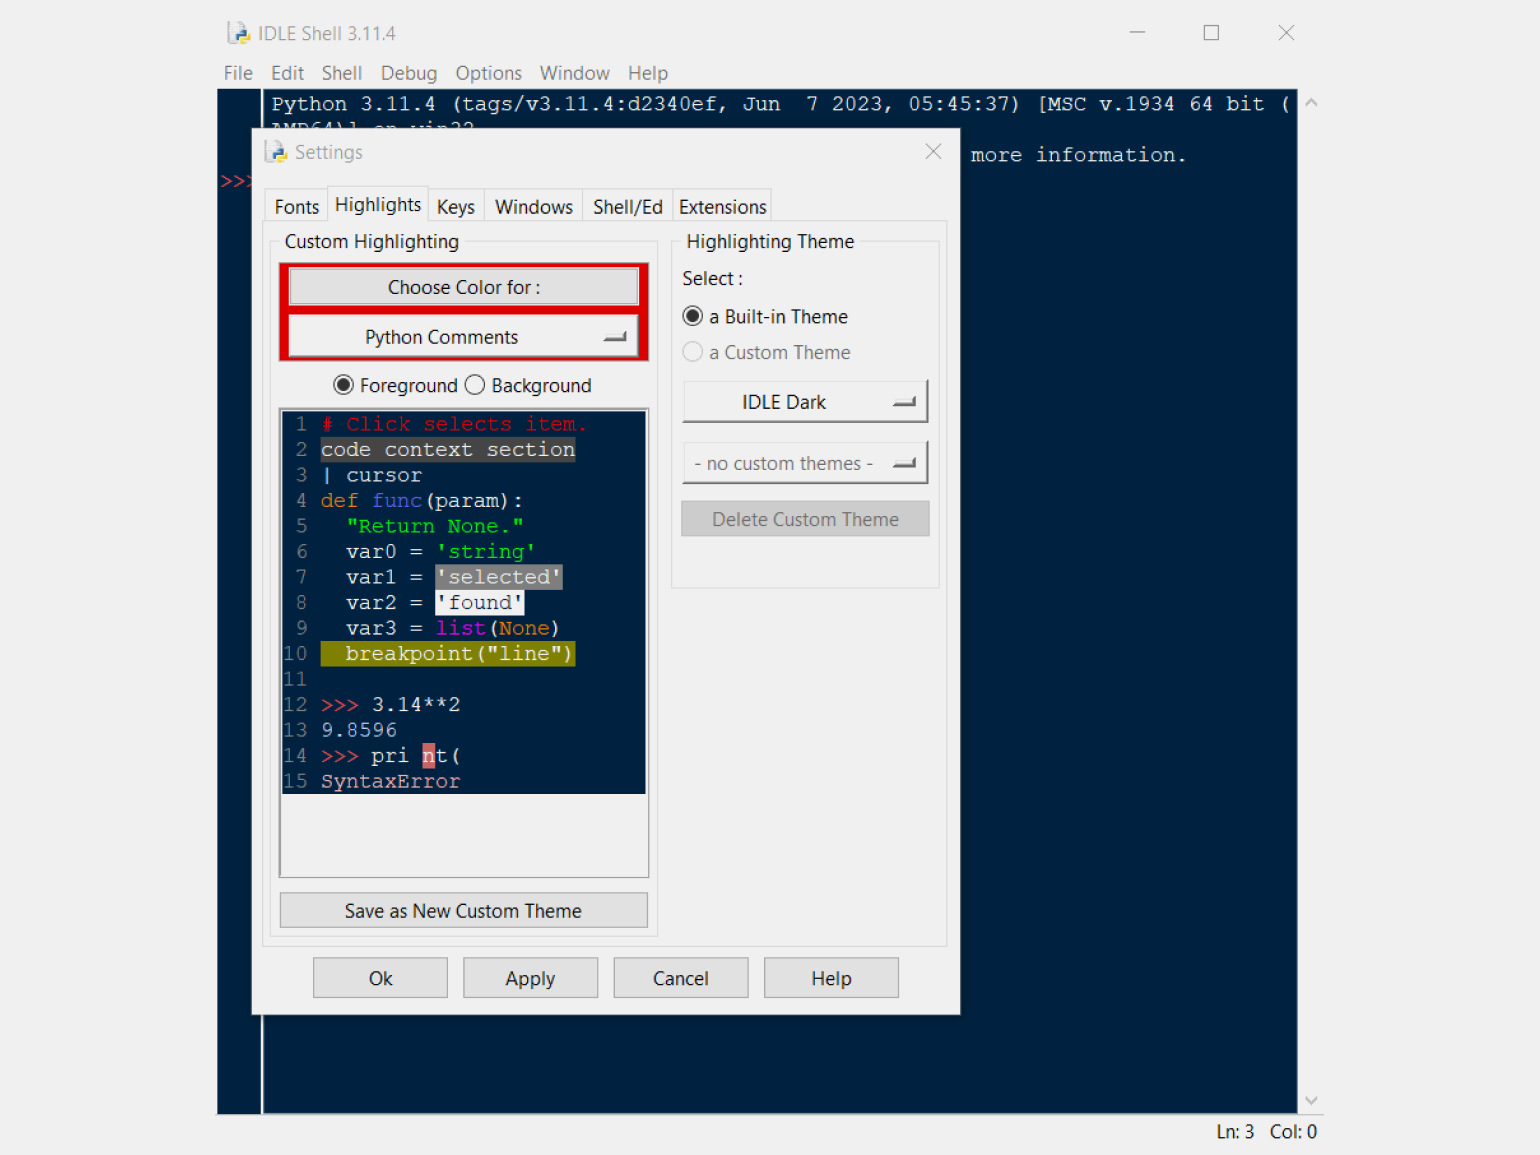The image size is (1540, 1155).
Task: Click Save as New Custom Theme
Action: click(x=464, y=911)
